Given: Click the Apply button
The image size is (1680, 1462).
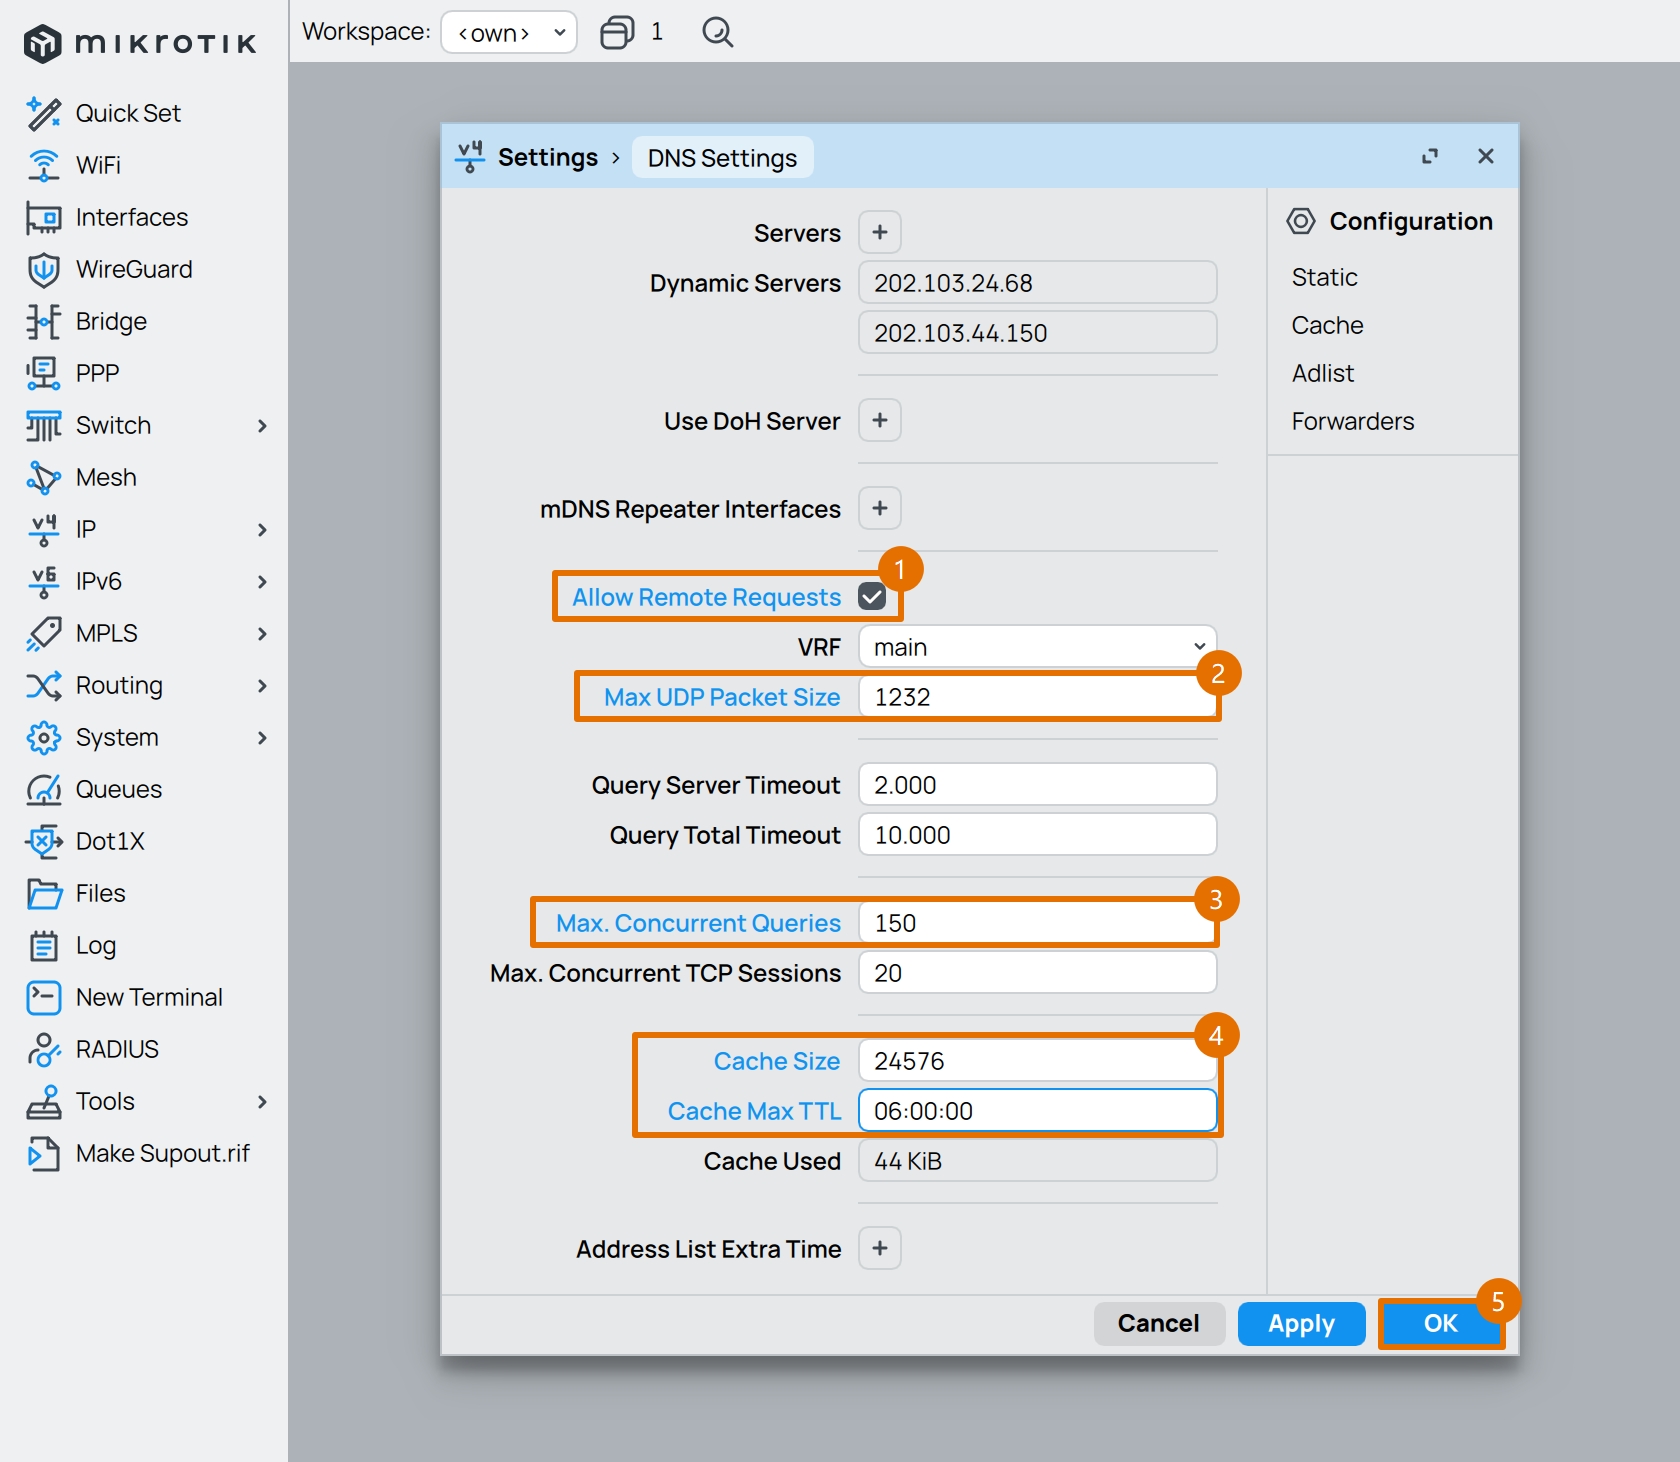Looking at the screenshot, I should [1301, 1323].
